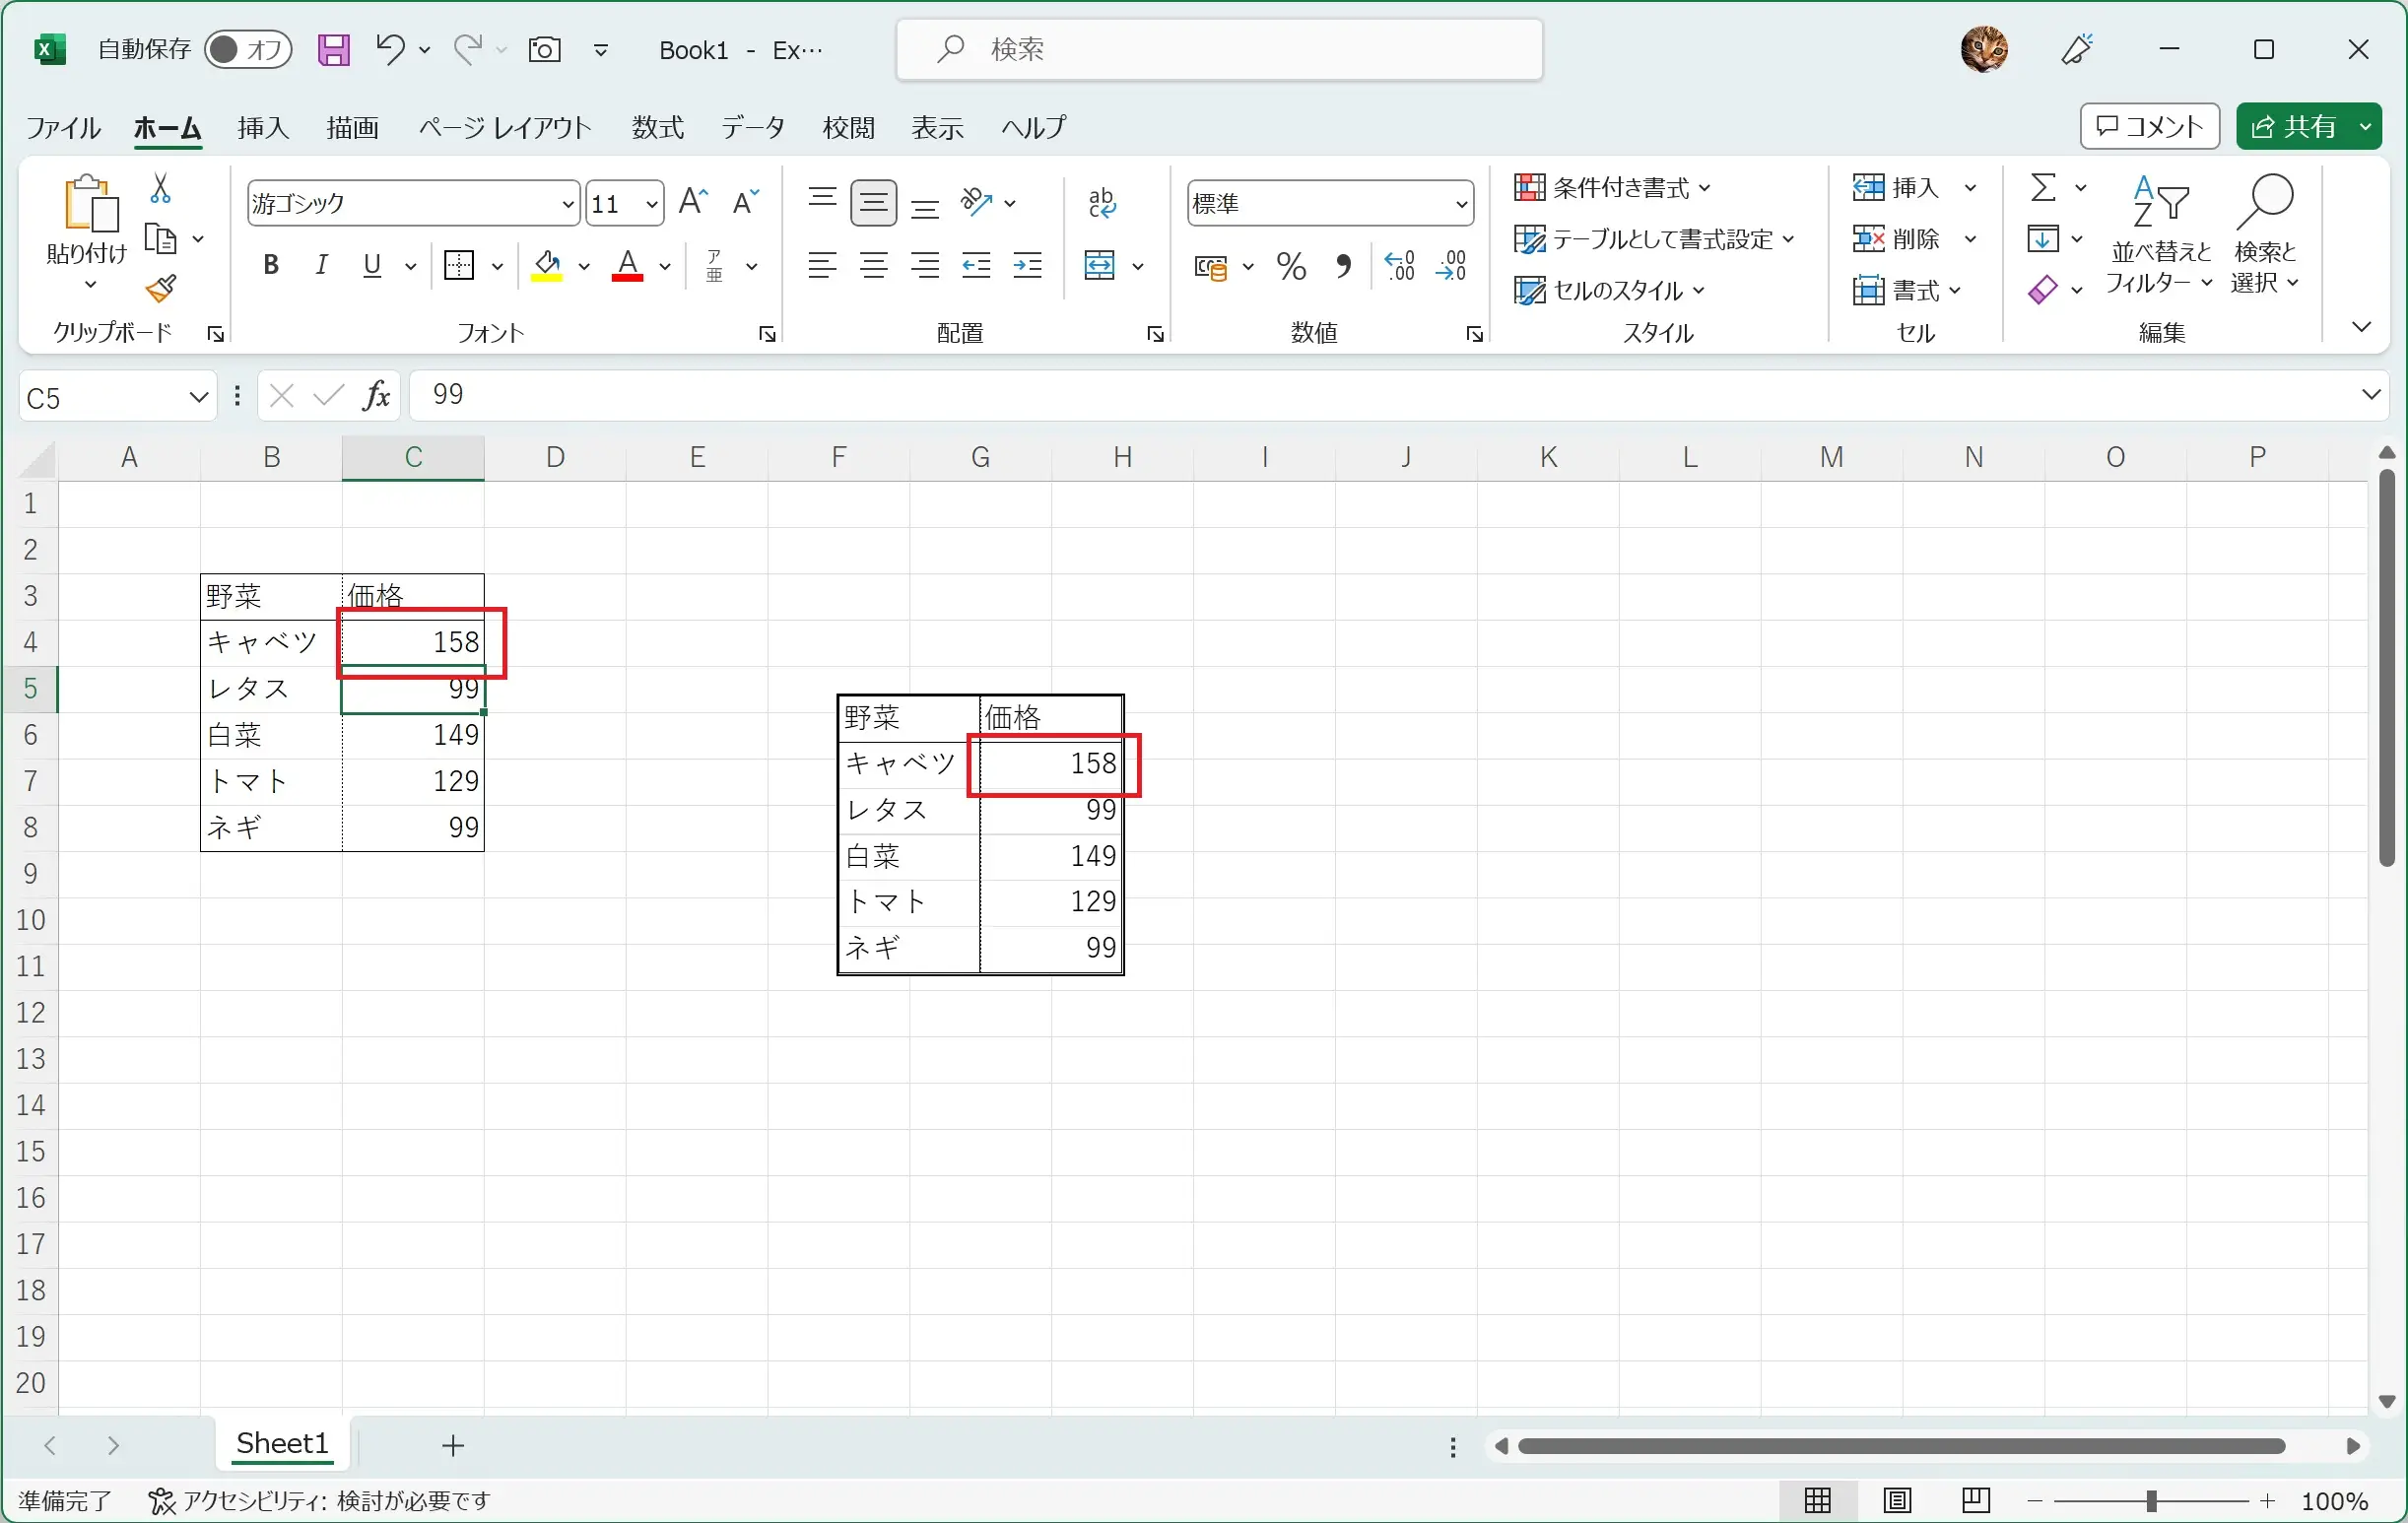Toggle middle vertical alignment
2408x1523 pixels.
874,203
